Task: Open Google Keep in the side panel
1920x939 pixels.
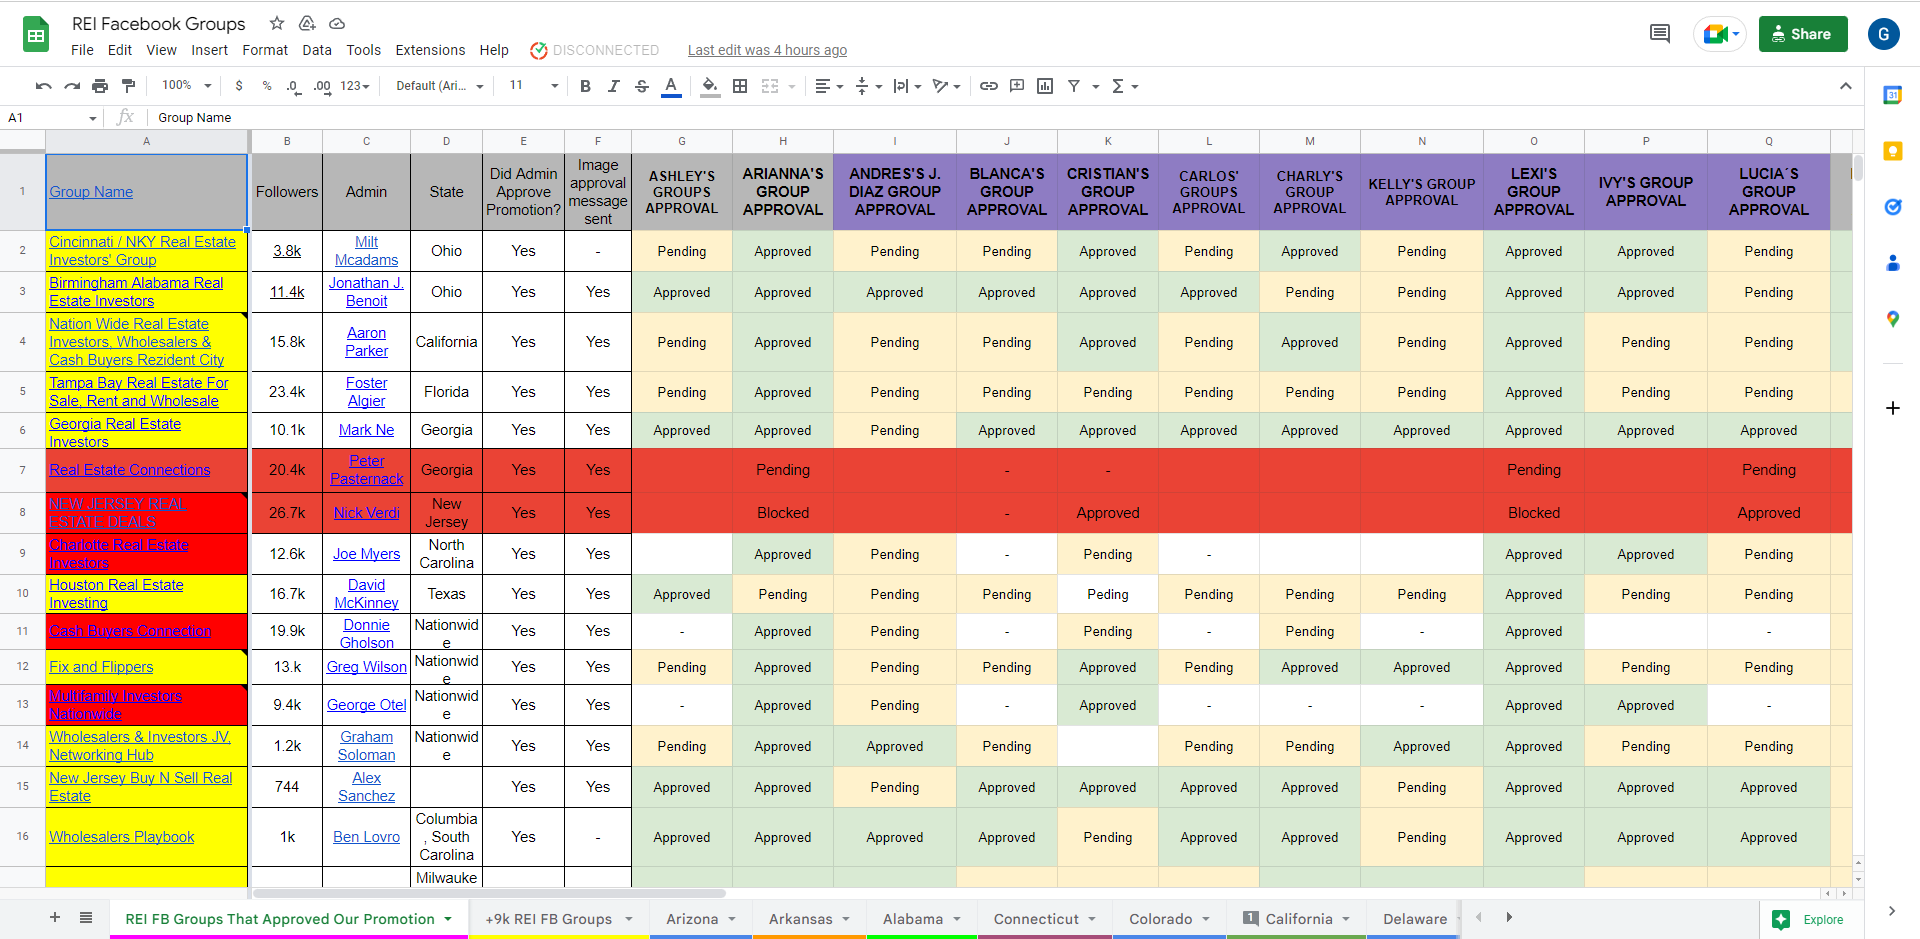Action: tap(1892, 151)
